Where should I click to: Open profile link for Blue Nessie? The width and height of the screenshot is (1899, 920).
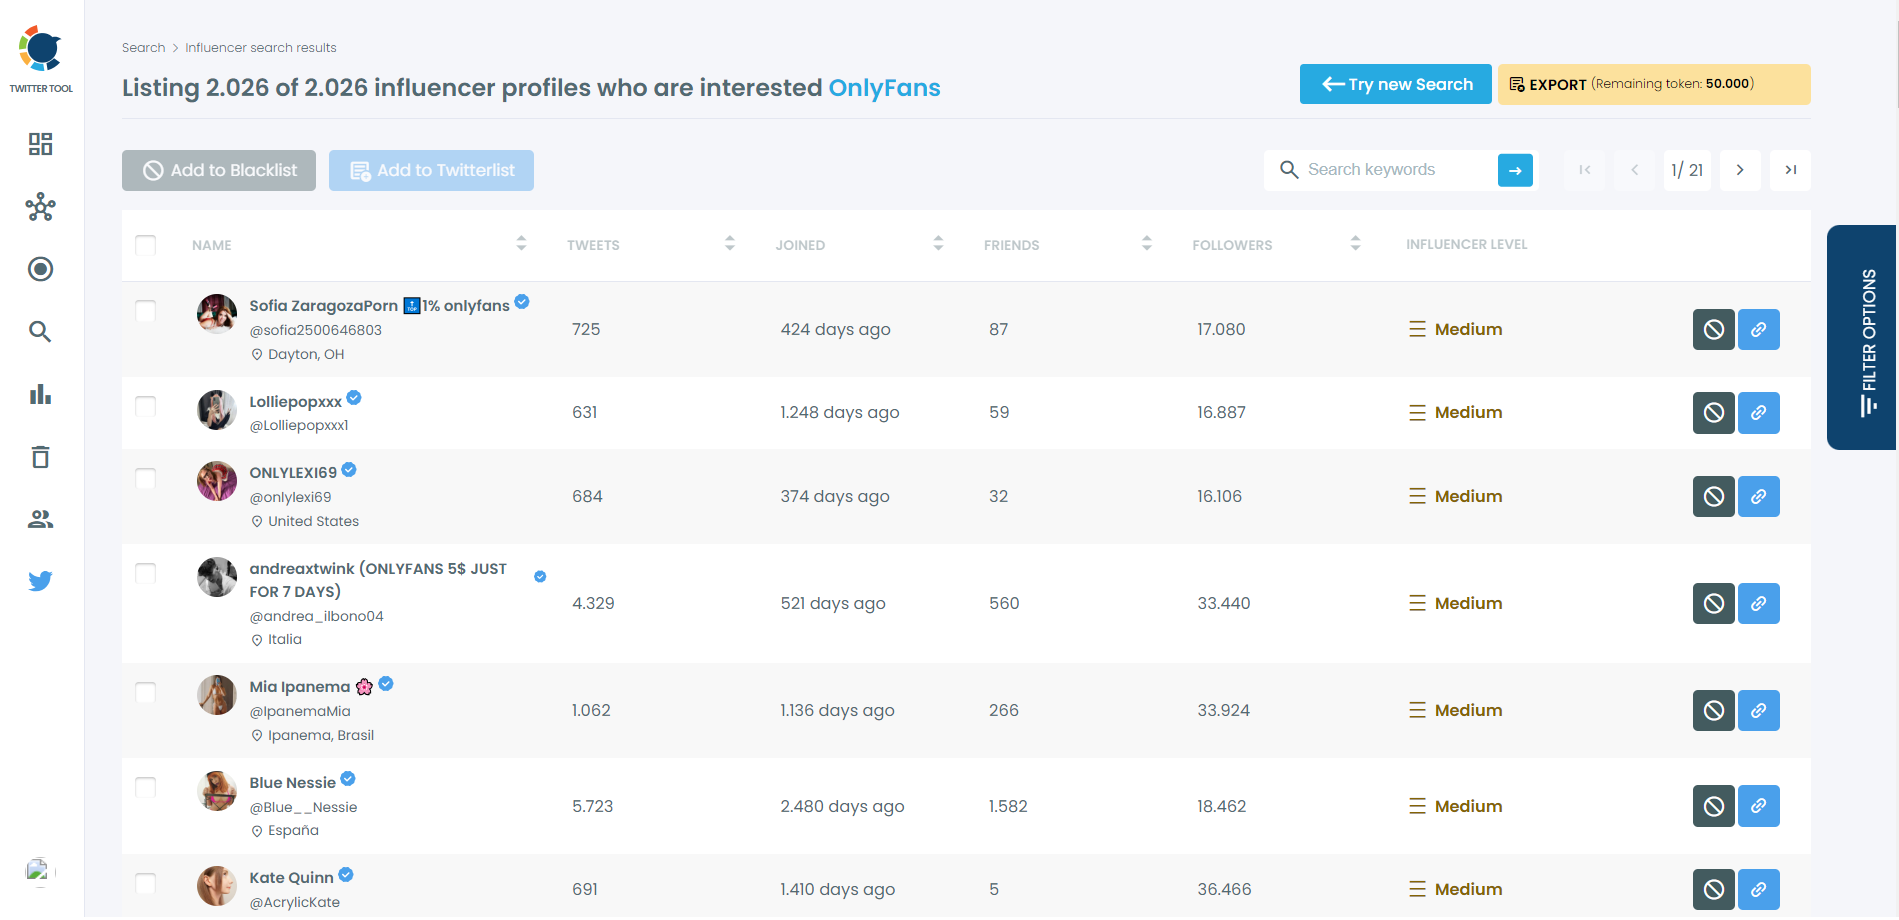[1758, 806]
